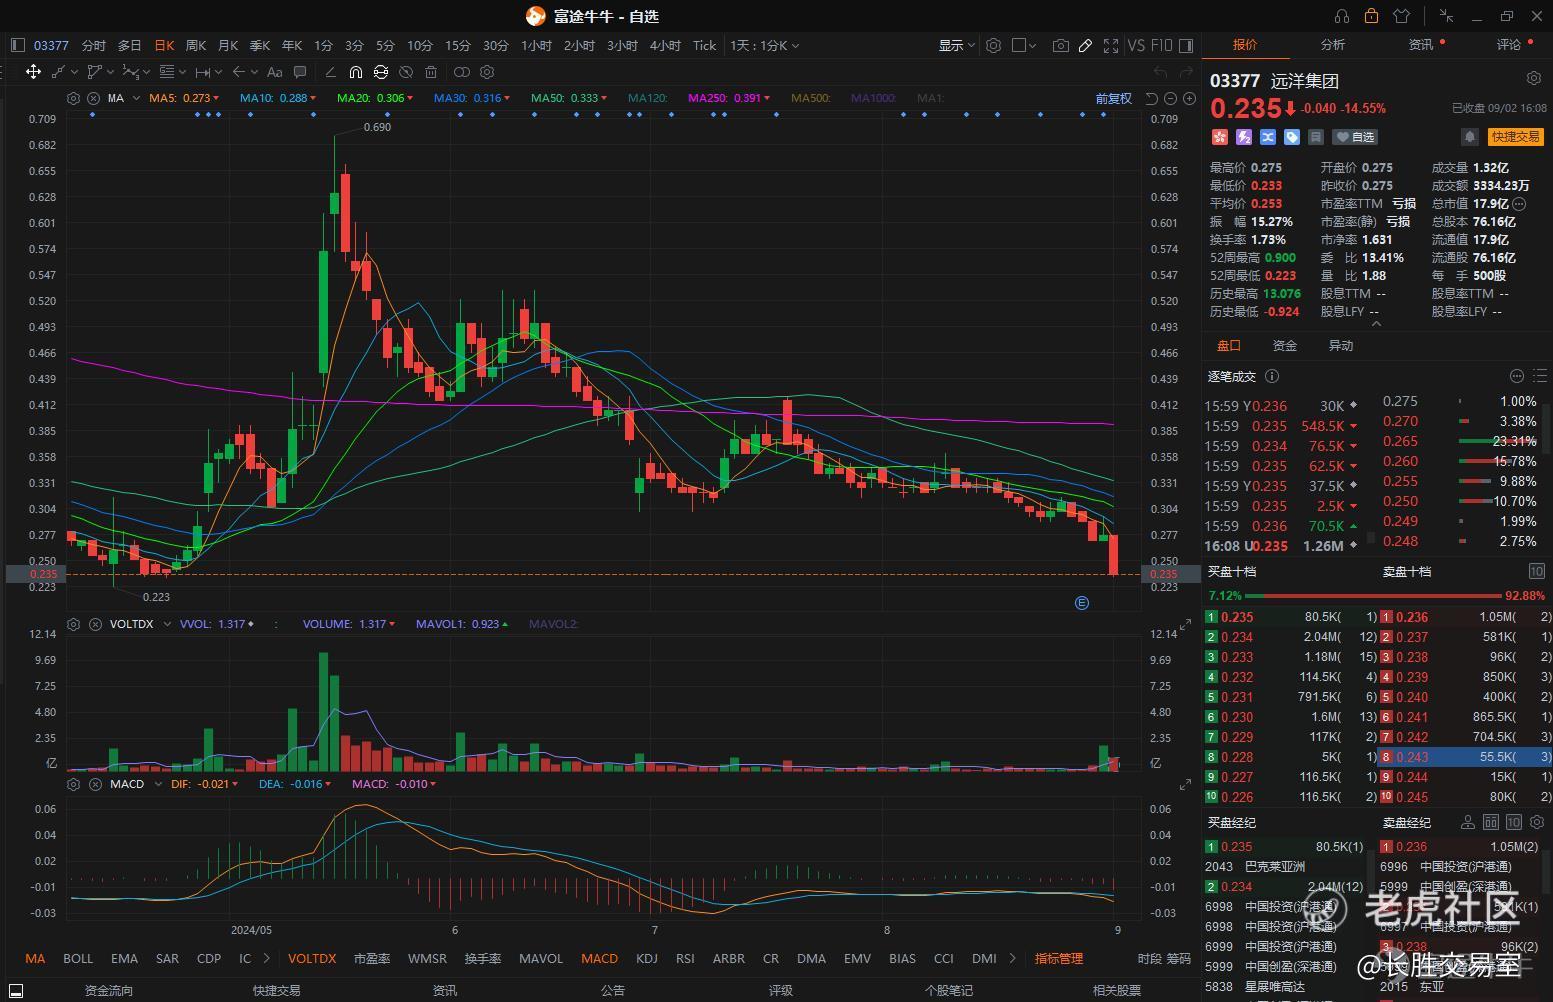Open skin theme shirt icon
Screen dimensions: 1553x1002
point(1401,16)
